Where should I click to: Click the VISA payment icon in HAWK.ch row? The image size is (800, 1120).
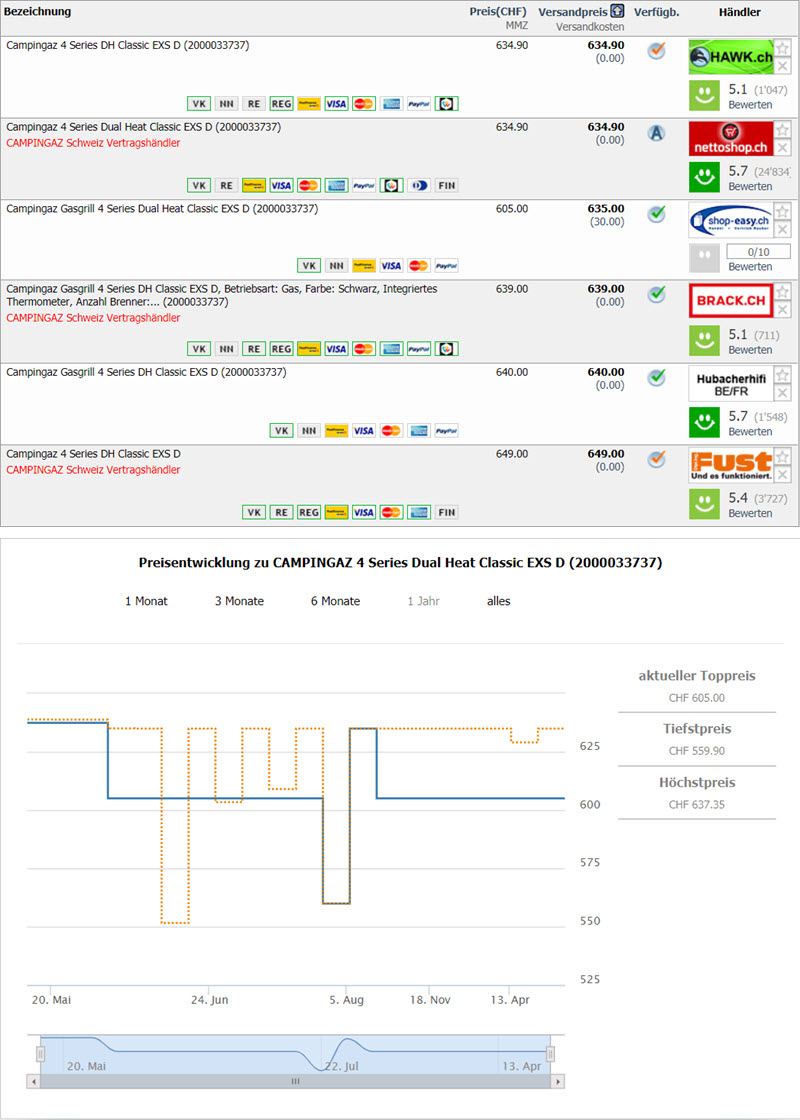[x=336, y=104]
